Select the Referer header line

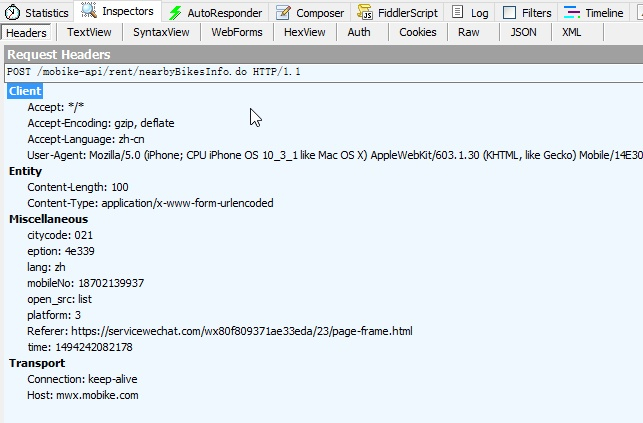point(219,331)
